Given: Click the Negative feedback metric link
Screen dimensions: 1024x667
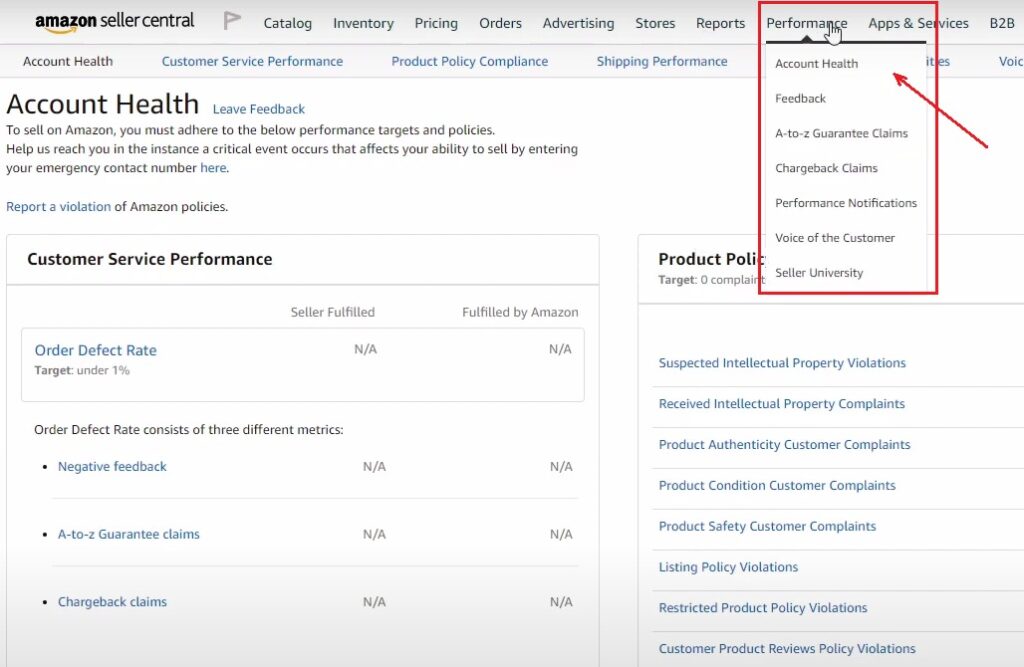Looking at the screenshot, I should (x=112, y=467).
